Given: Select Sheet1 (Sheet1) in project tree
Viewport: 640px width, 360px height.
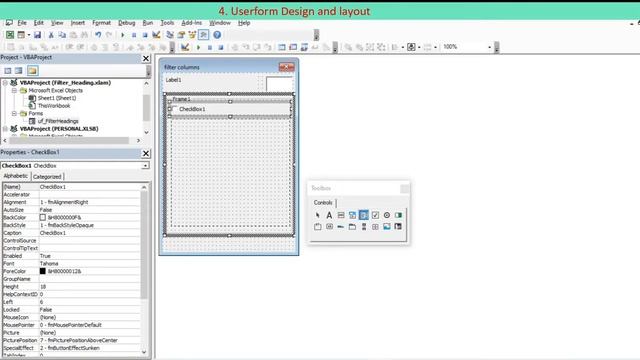Looking at the screenshot, I should (57, 98).
